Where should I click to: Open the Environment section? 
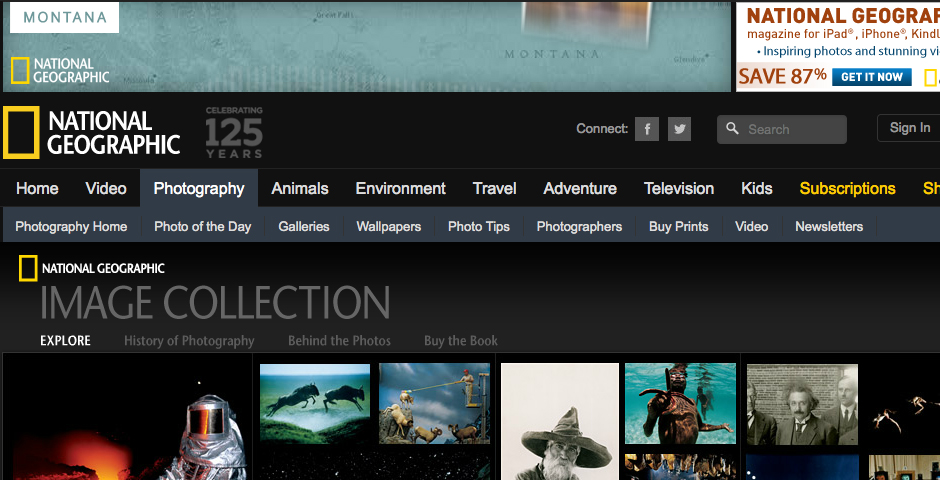400,188
